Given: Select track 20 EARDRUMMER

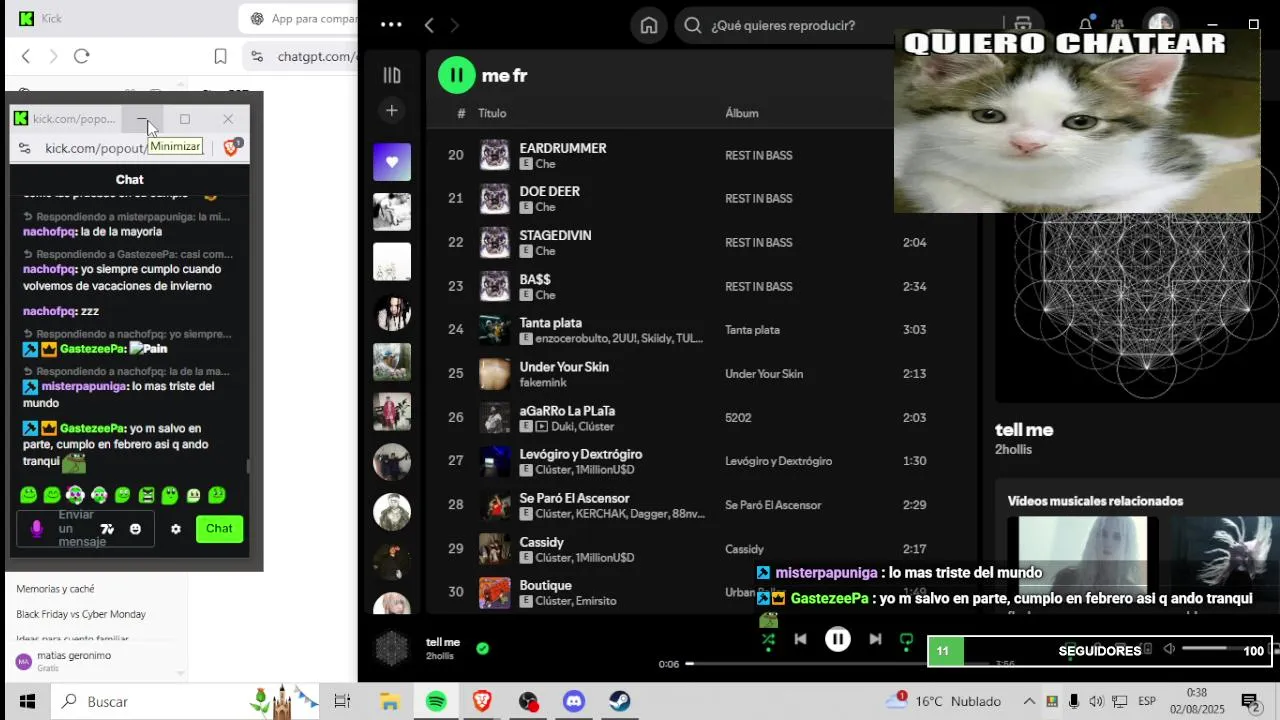Looking at the screenshot, I should 563,148.
